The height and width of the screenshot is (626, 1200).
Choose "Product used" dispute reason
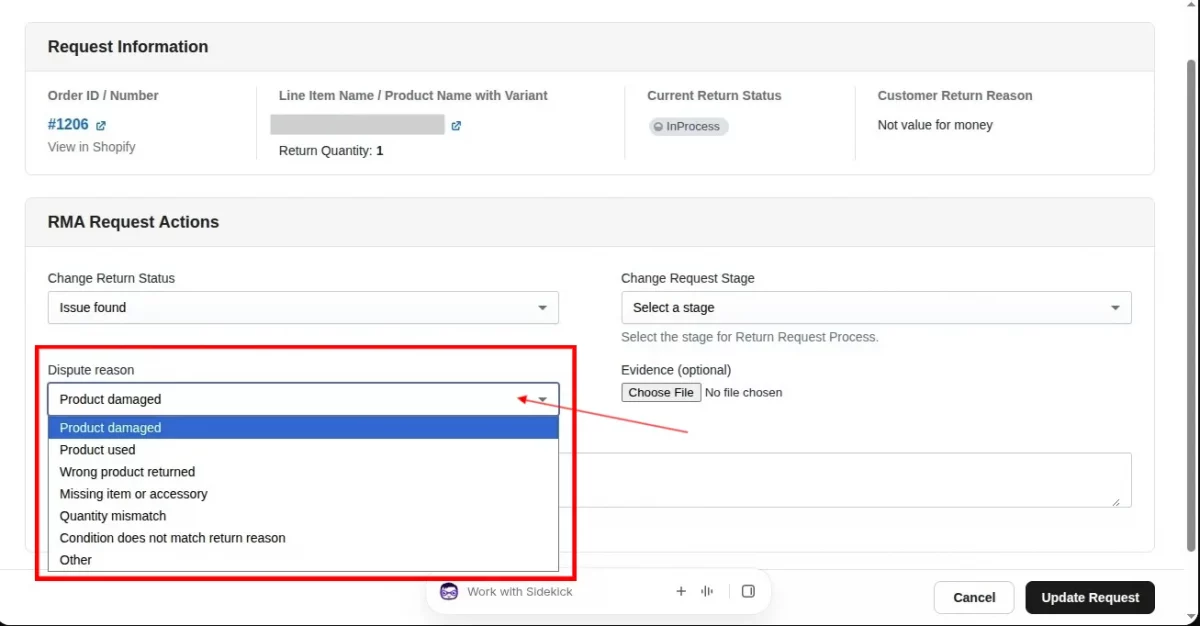click(x=303, y=450)
